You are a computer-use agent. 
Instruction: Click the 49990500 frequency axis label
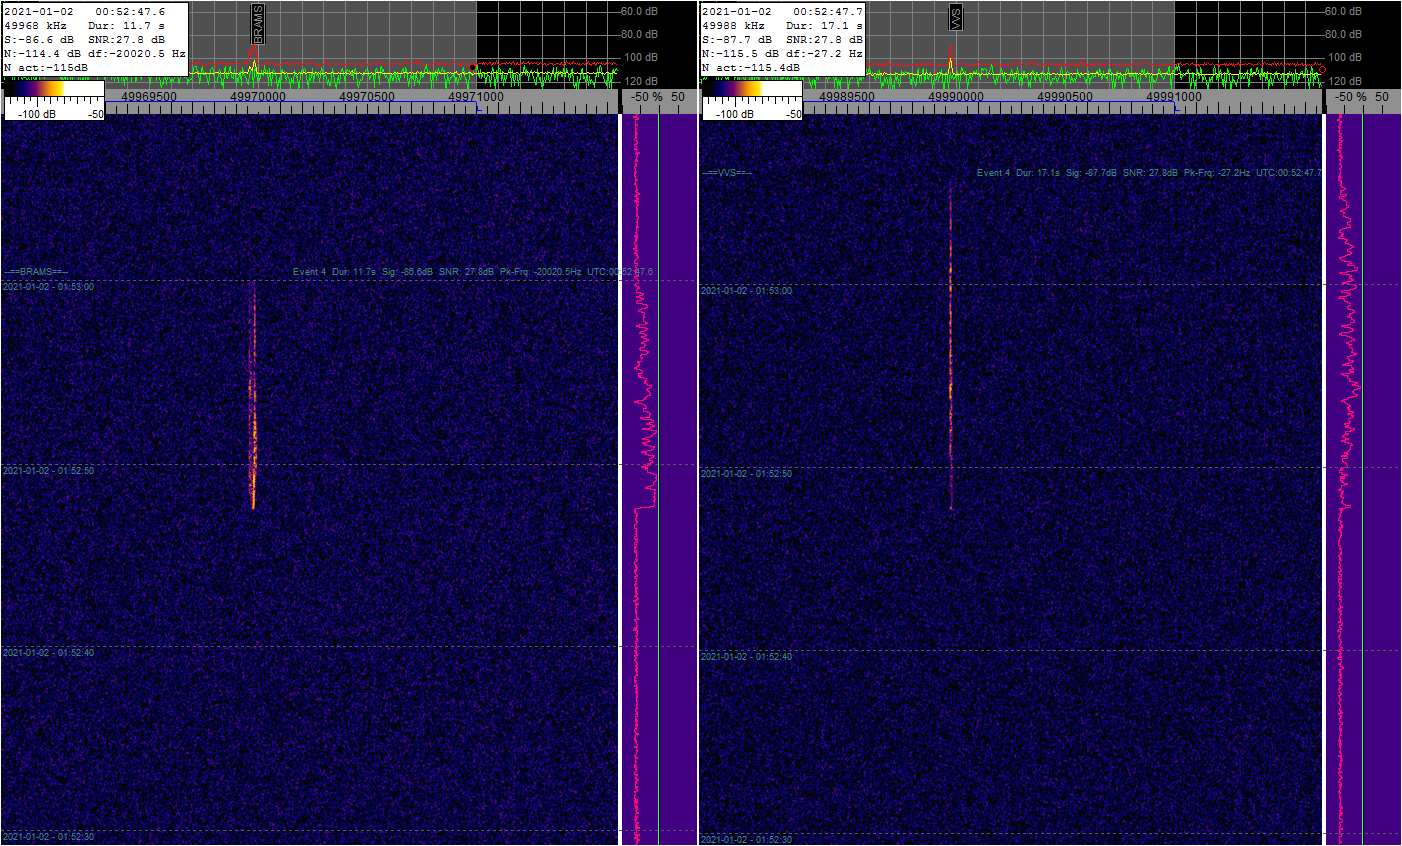(1064, 97)
